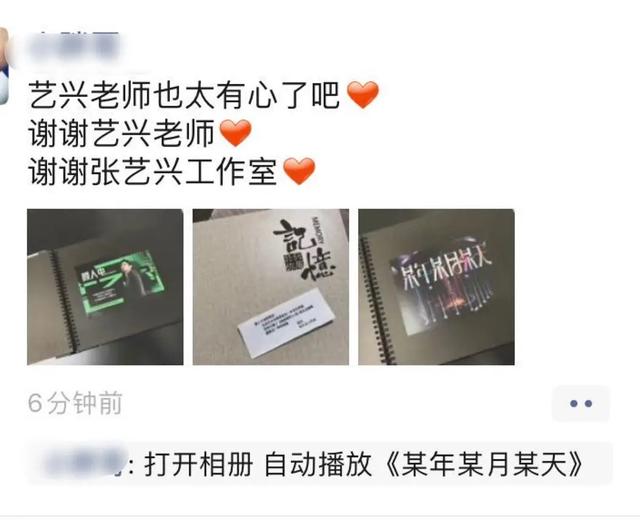View the 記憶 album cover photo

click(271, 287)
